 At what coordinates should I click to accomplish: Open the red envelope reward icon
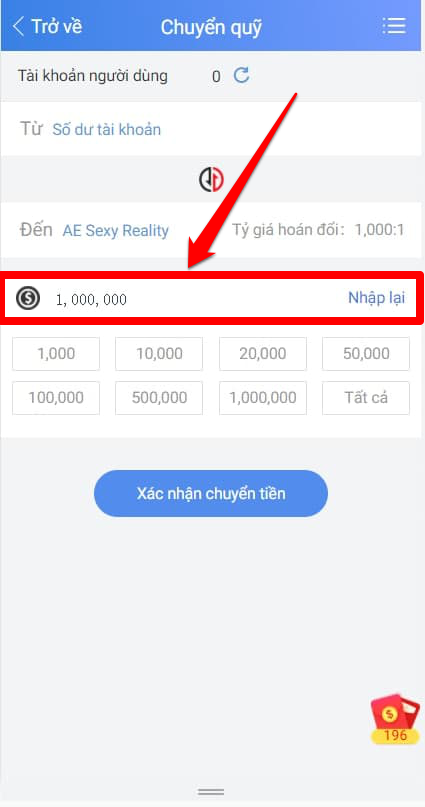click(395, 718)
